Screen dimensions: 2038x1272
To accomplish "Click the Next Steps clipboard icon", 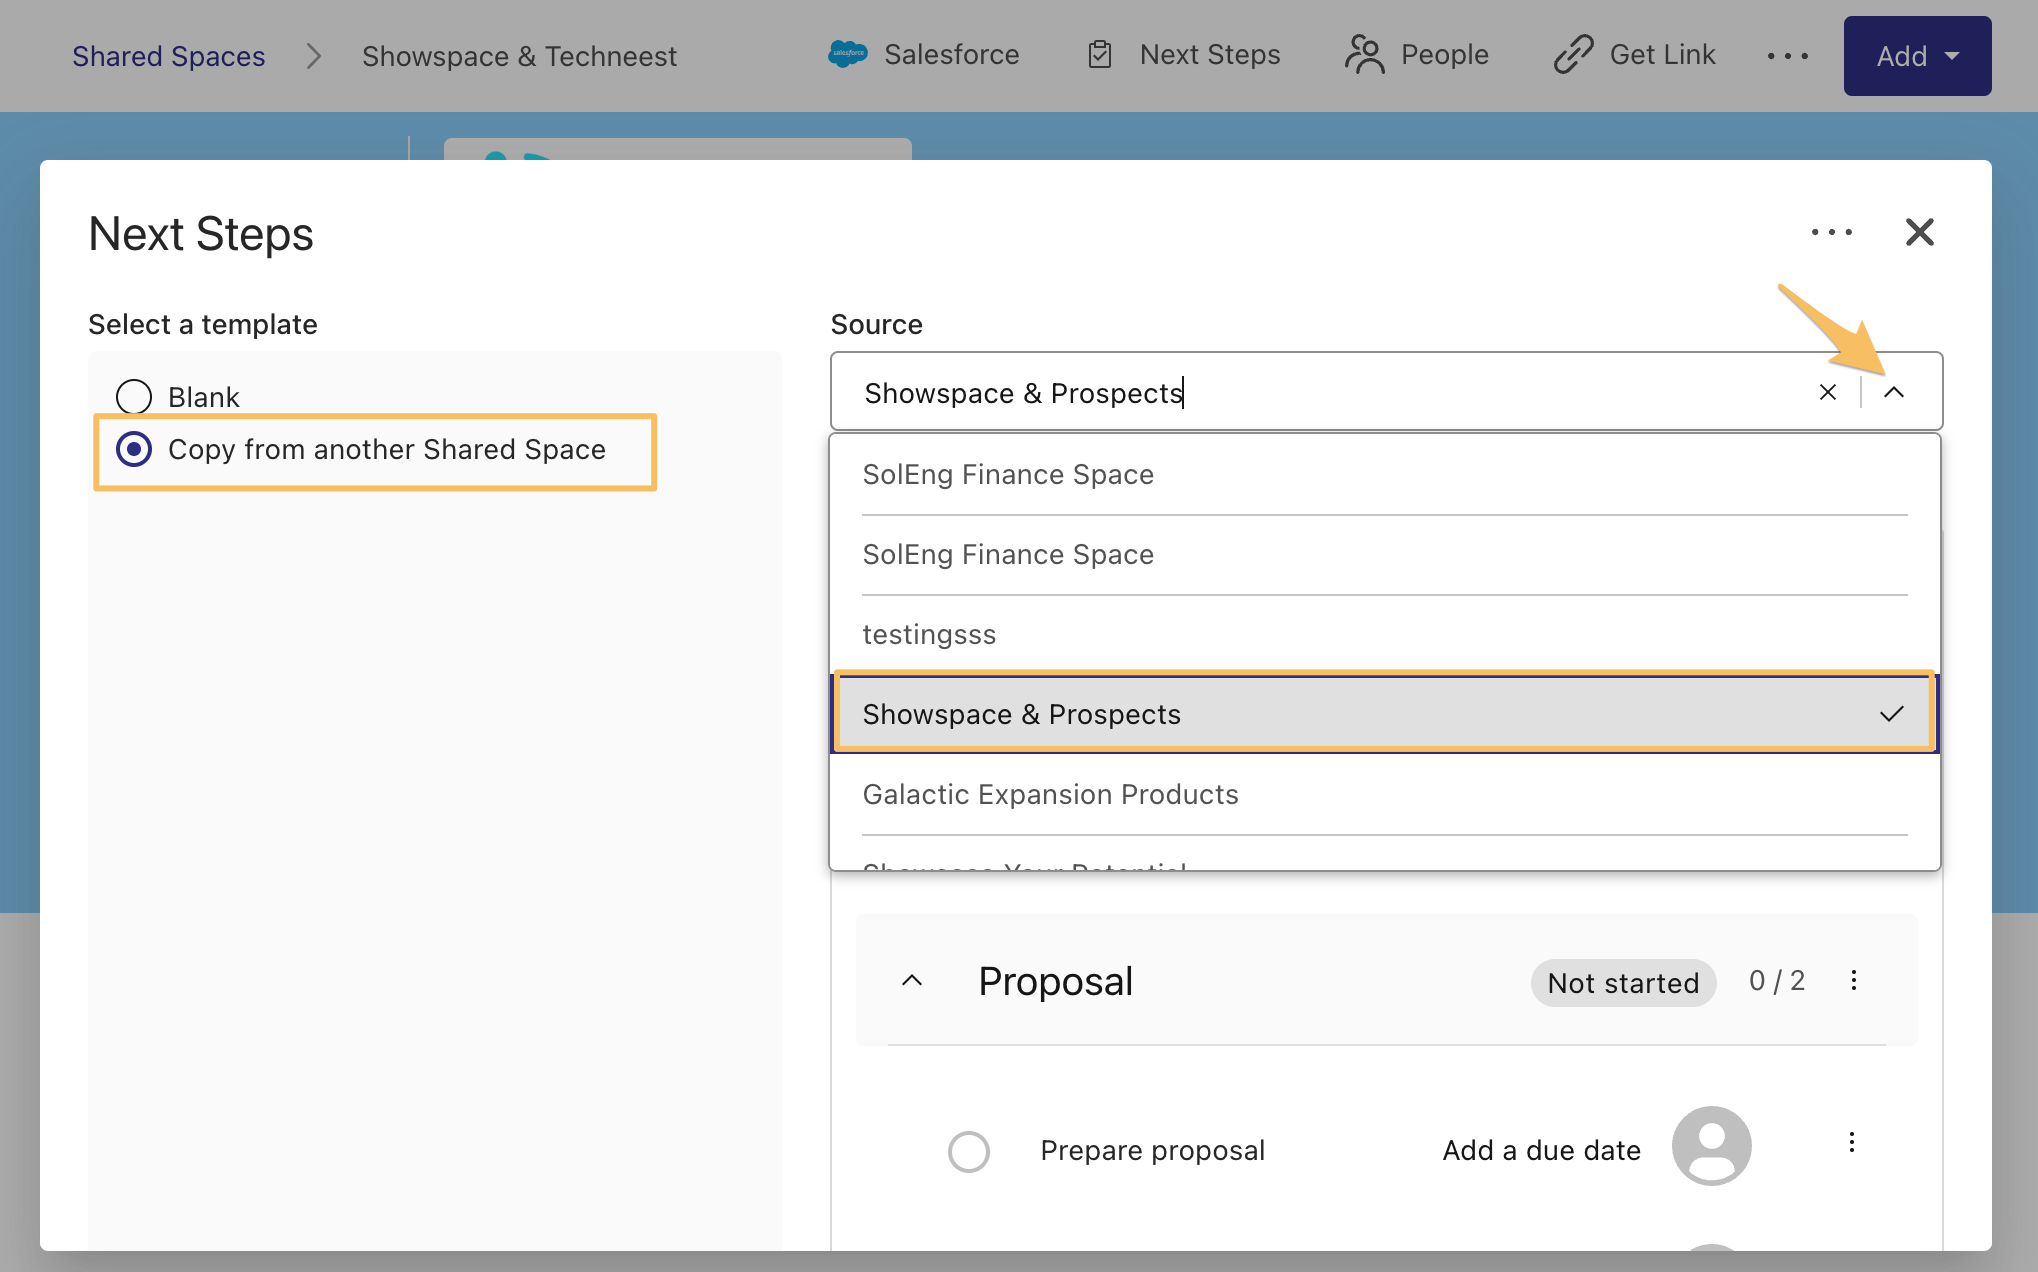I will click(x=1099, y=54).
